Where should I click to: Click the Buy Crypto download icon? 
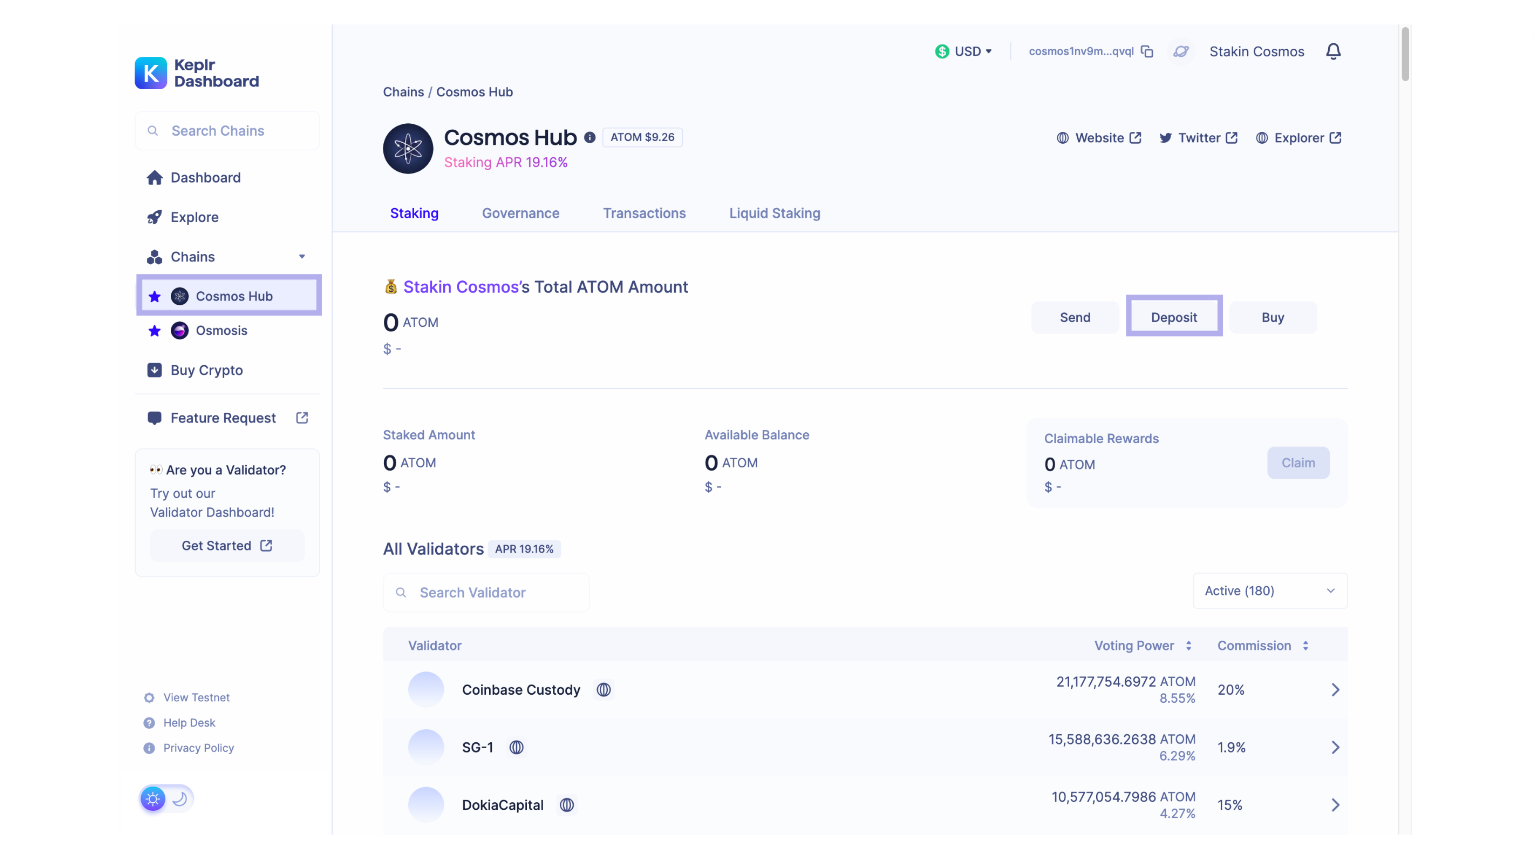(x=154, y=370)
